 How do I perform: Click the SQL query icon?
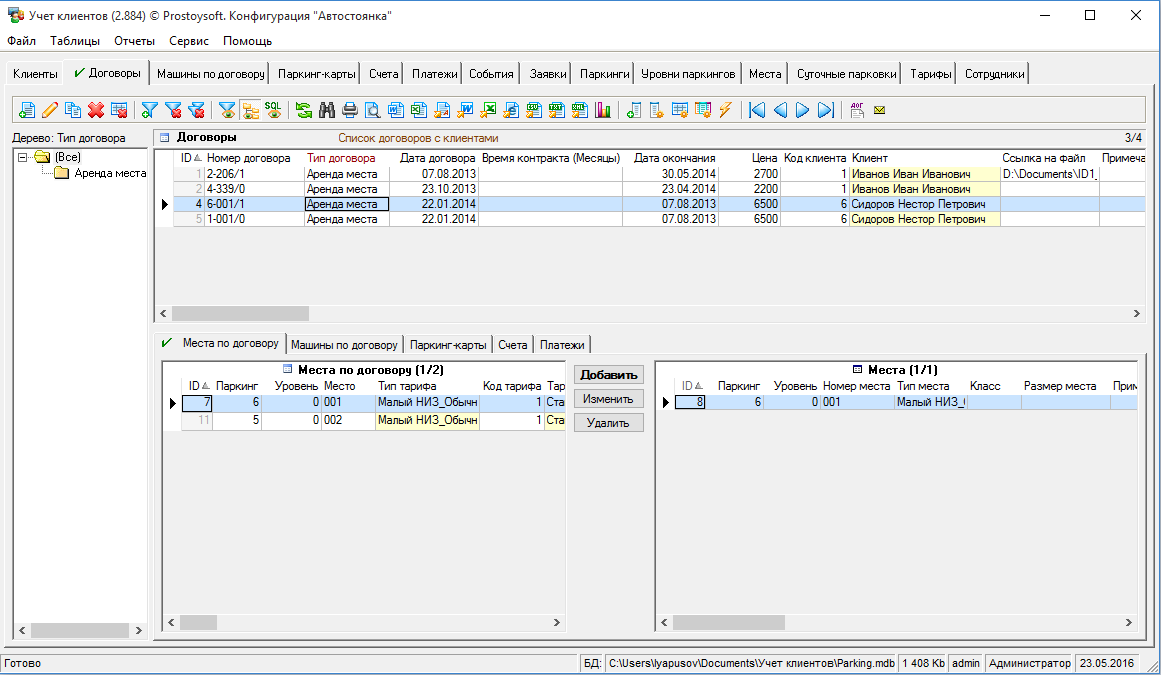pyautogui.click(x=272, y=110)
